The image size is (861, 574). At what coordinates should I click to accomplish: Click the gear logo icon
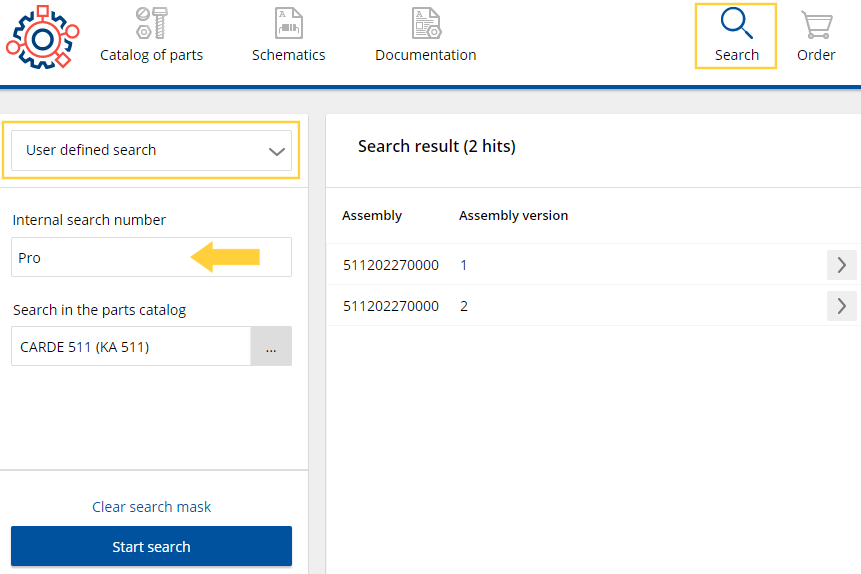[43, 37]
